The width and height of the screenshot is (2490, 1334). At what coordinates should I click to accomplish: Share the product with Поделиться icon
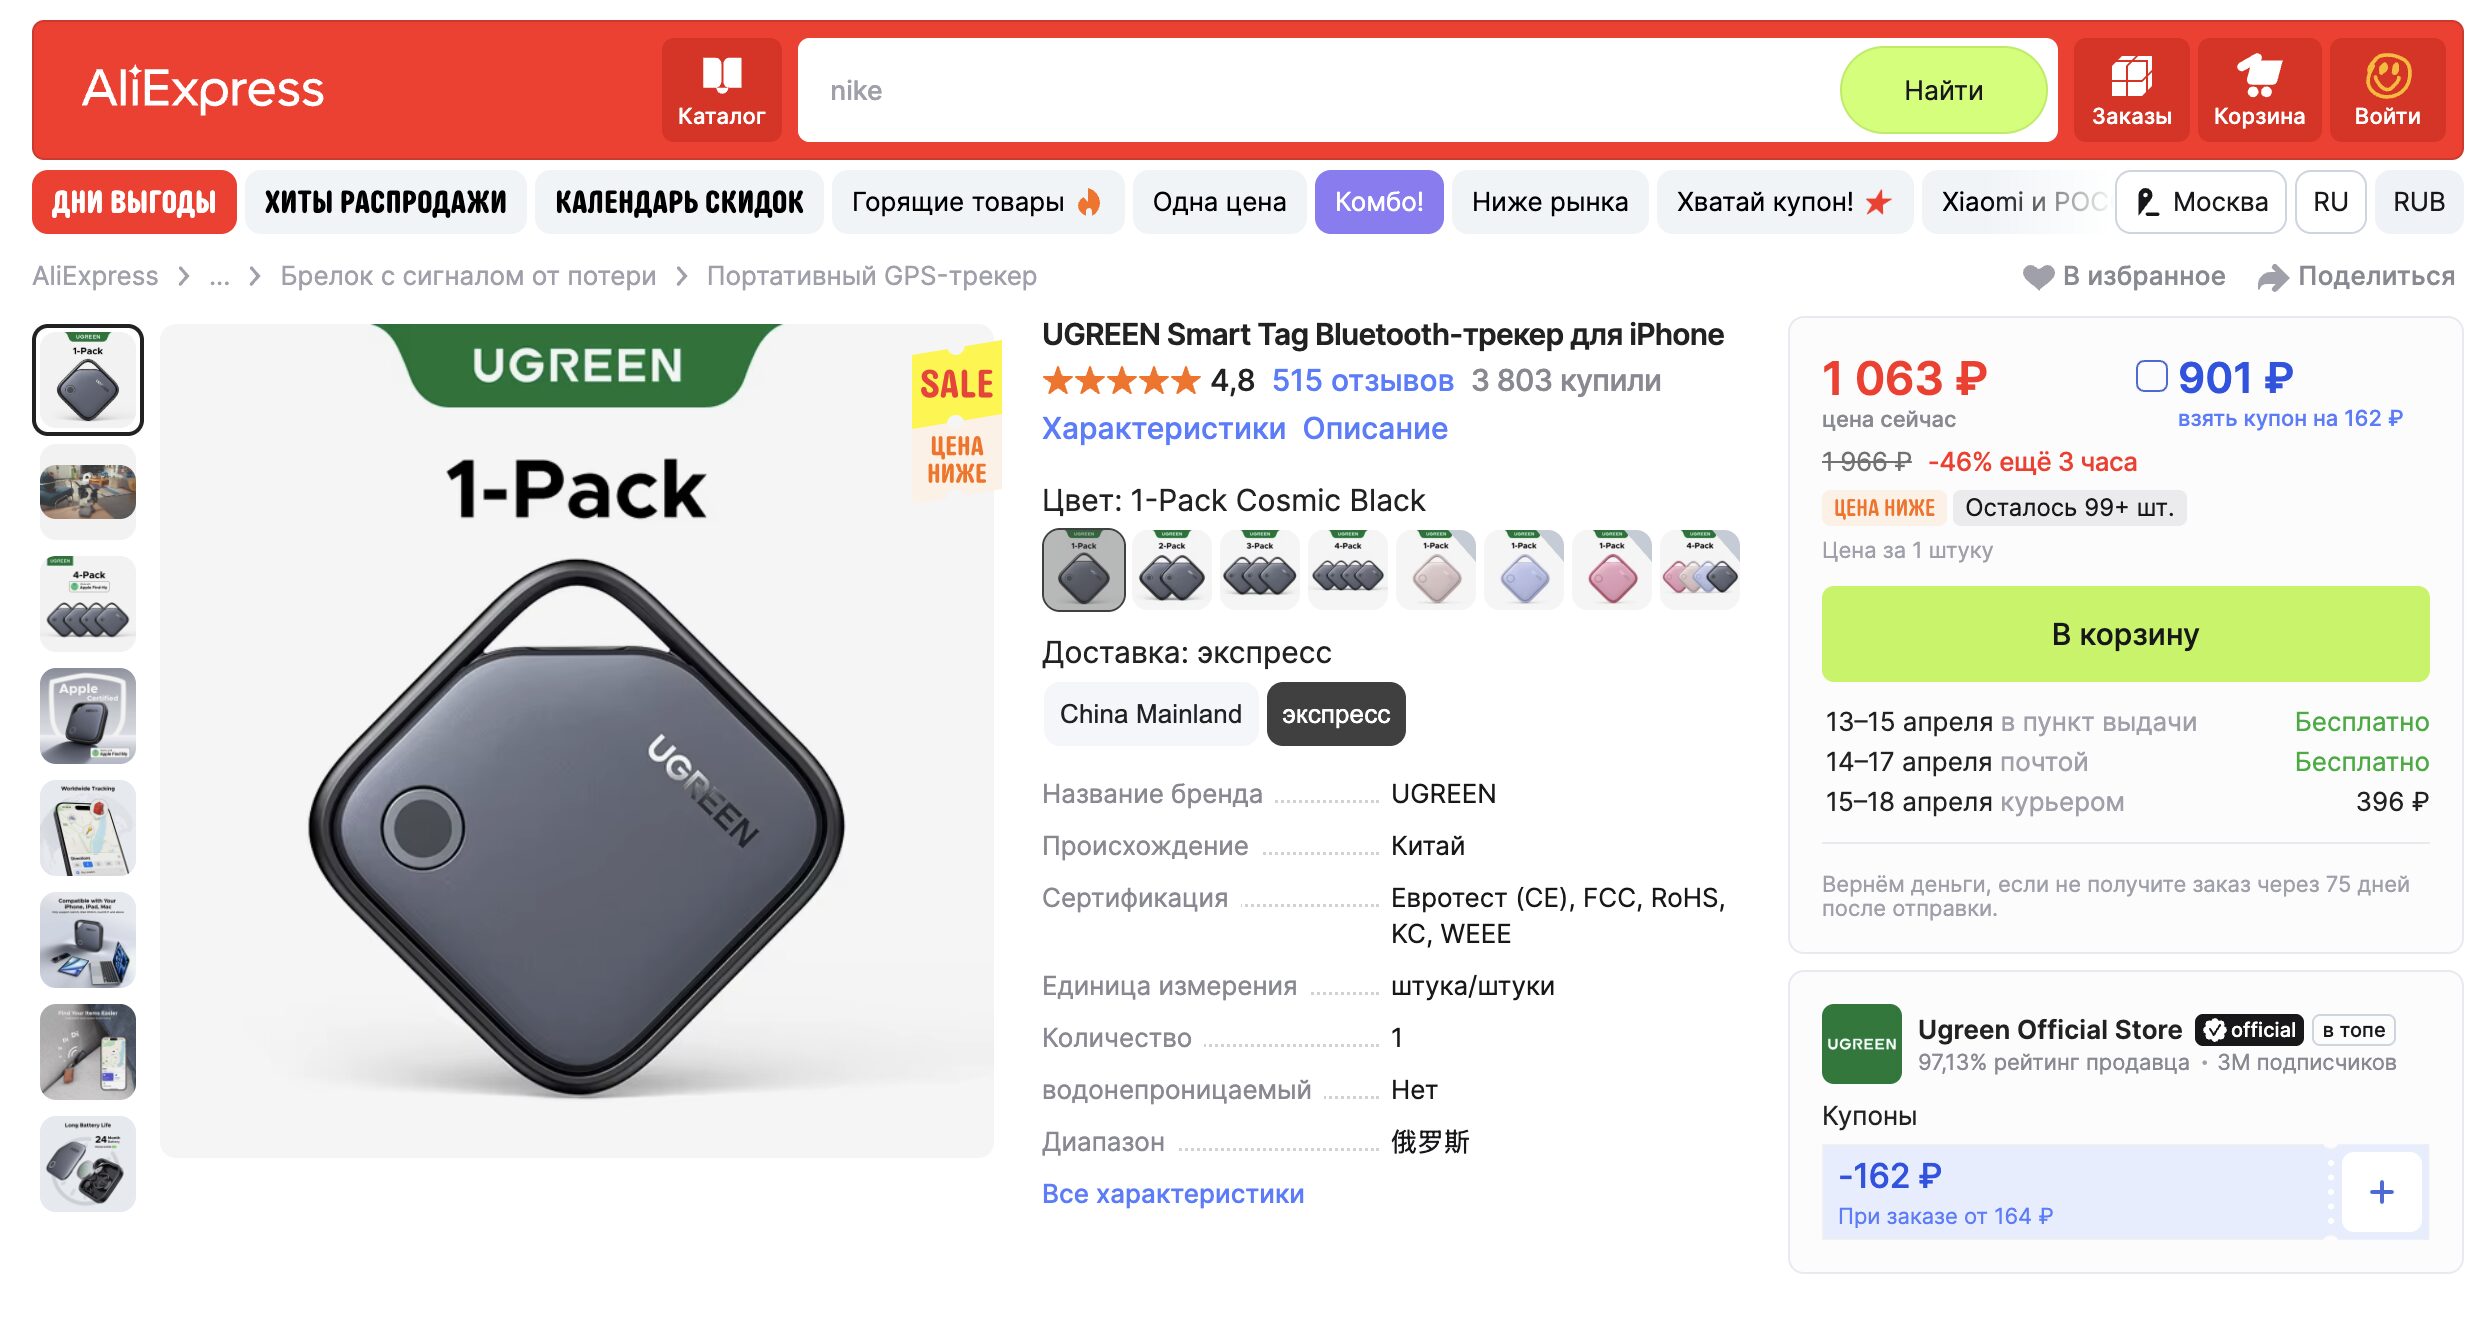point(2275,276)
